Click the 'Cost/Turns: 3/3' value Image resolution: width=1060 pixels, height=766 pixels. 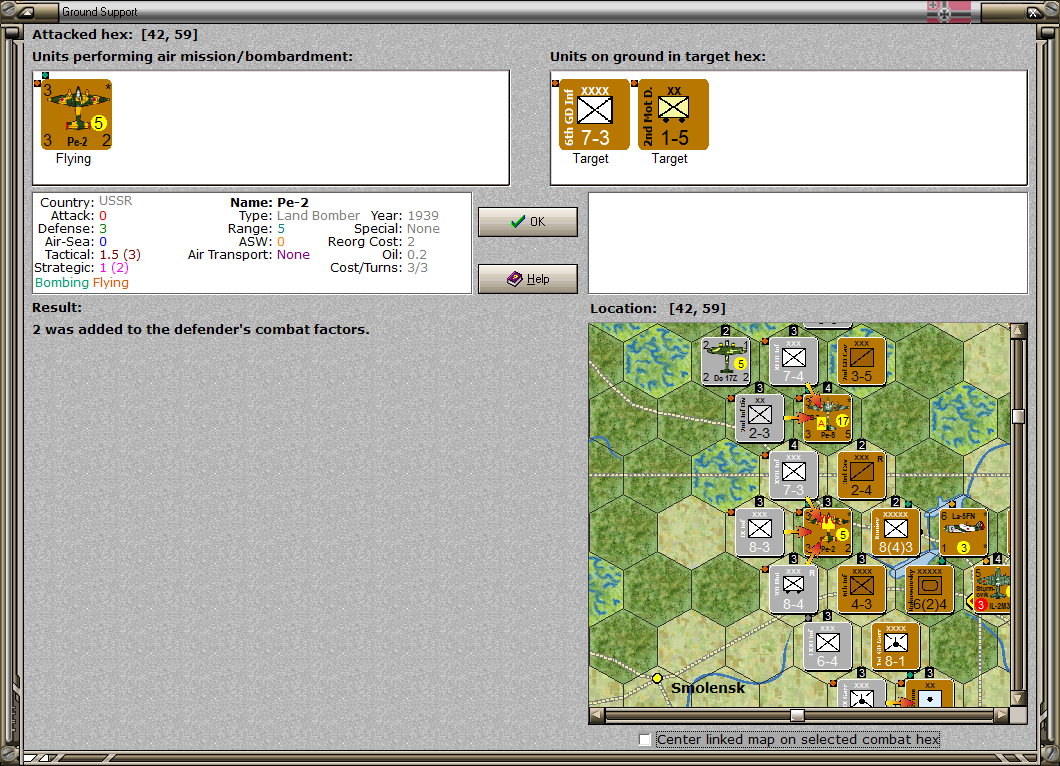click(x=417, y=268)
